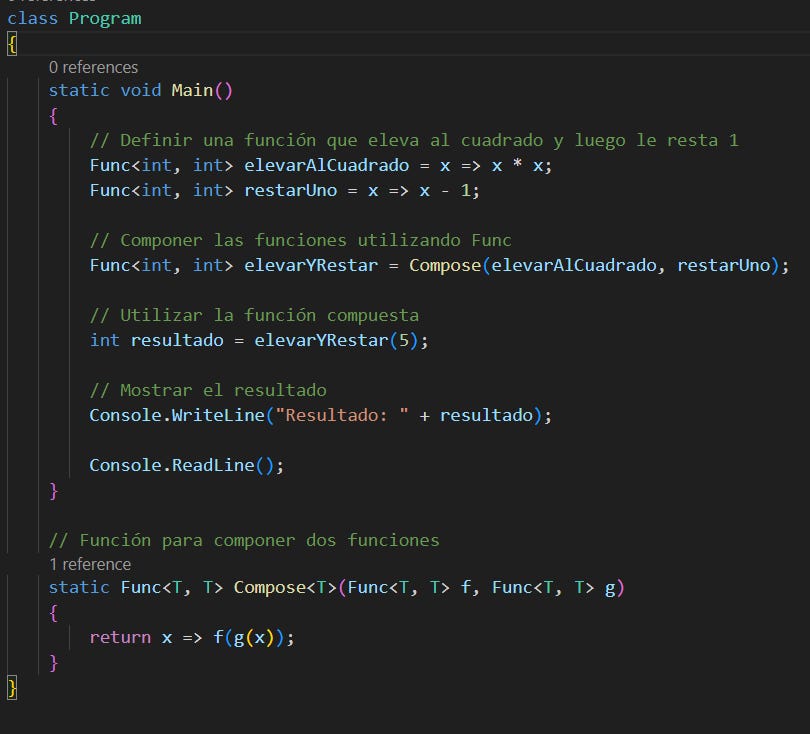The height and width of the screenshot is (734, 810).
Task: Click 'ReadLine' in the Console.ReadLine call
Action: [213, 465]
